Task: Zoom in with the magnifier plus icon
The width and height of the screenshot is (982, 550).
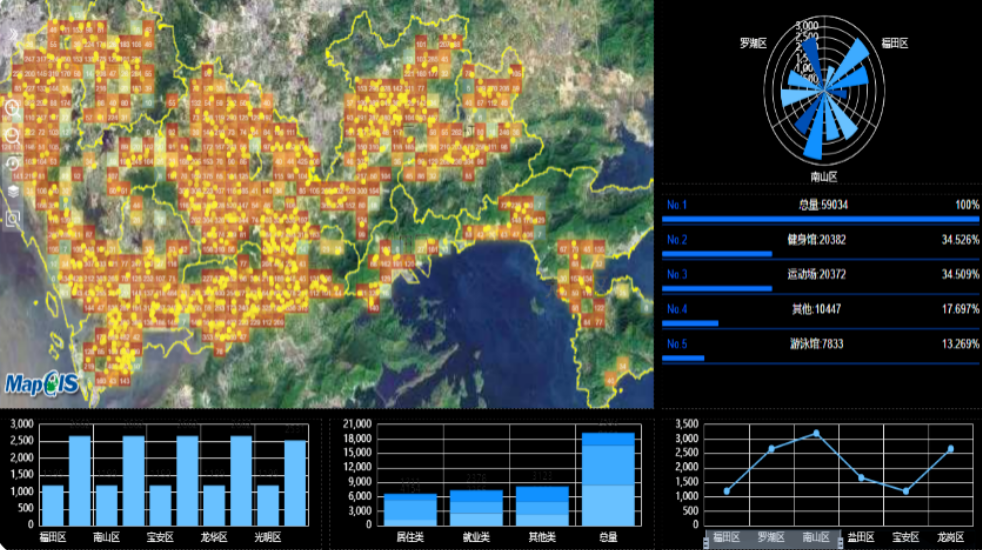Action: tap(12, 108)
